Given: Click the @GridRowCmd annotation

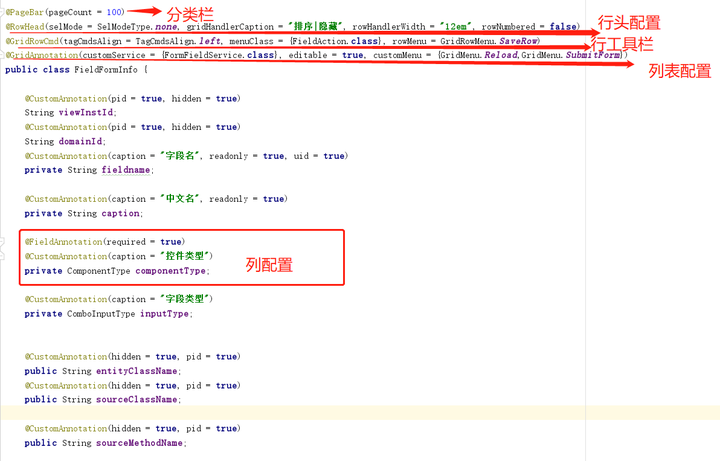Looking at the screenshot, I should (32, 41).
